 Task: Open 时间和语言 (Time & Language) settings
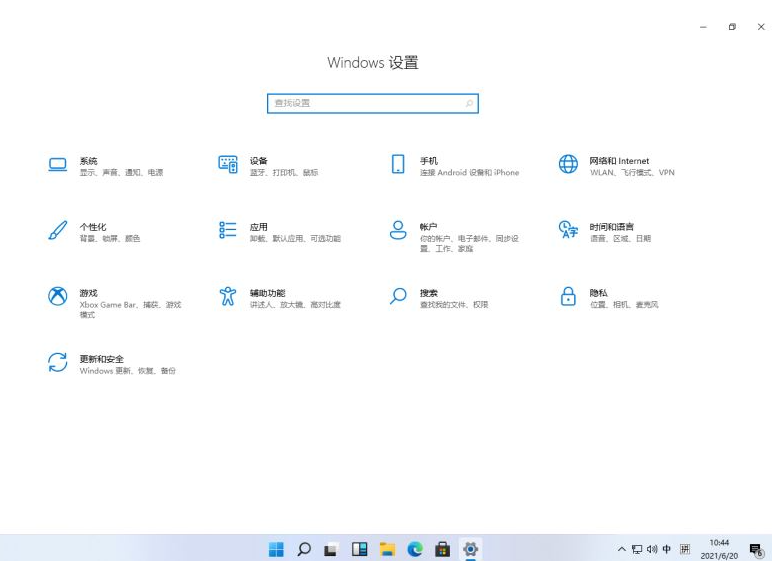click(611, 227)
